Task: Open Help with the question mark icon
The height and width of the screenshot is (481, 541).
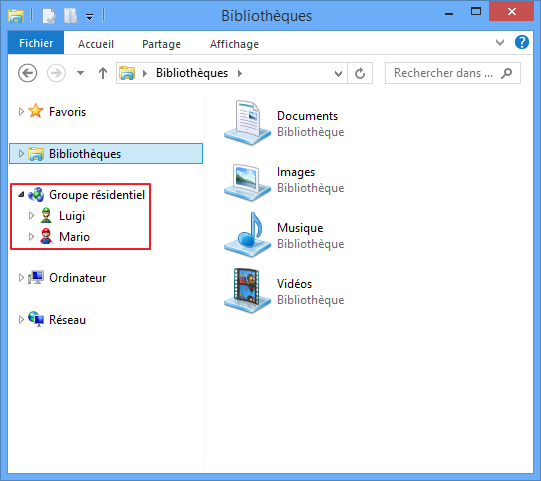Action: point(522,42)
